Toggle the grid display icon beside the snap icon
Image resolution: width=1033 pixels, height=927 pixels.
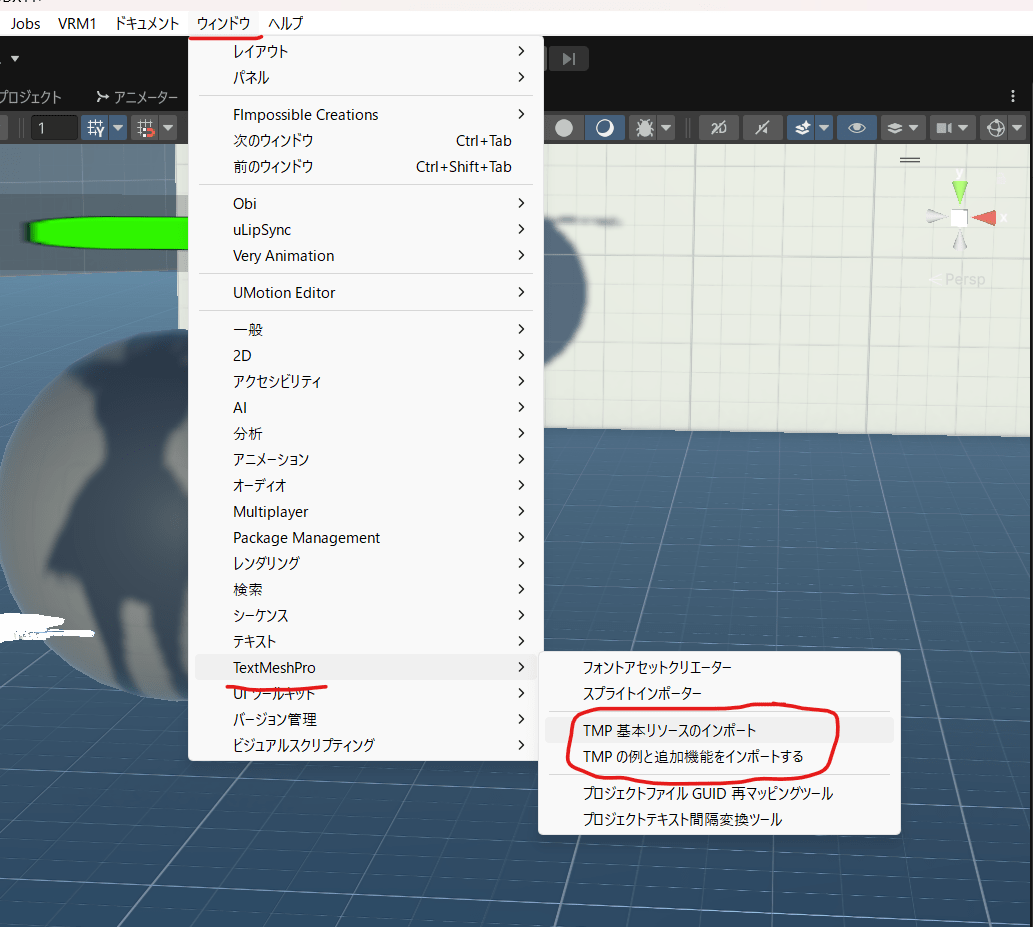(144, 127)
